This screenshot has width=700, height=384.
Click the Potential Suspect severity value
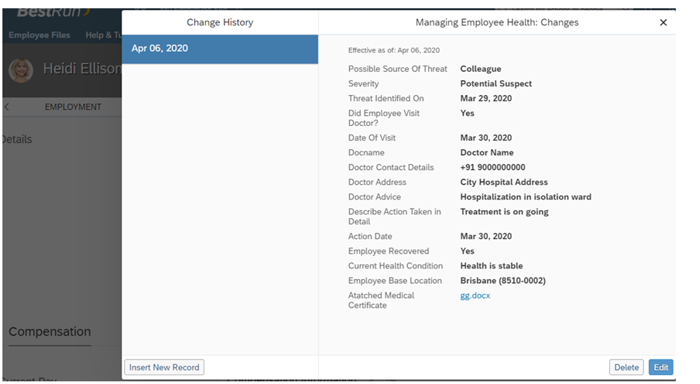(496, 83)
